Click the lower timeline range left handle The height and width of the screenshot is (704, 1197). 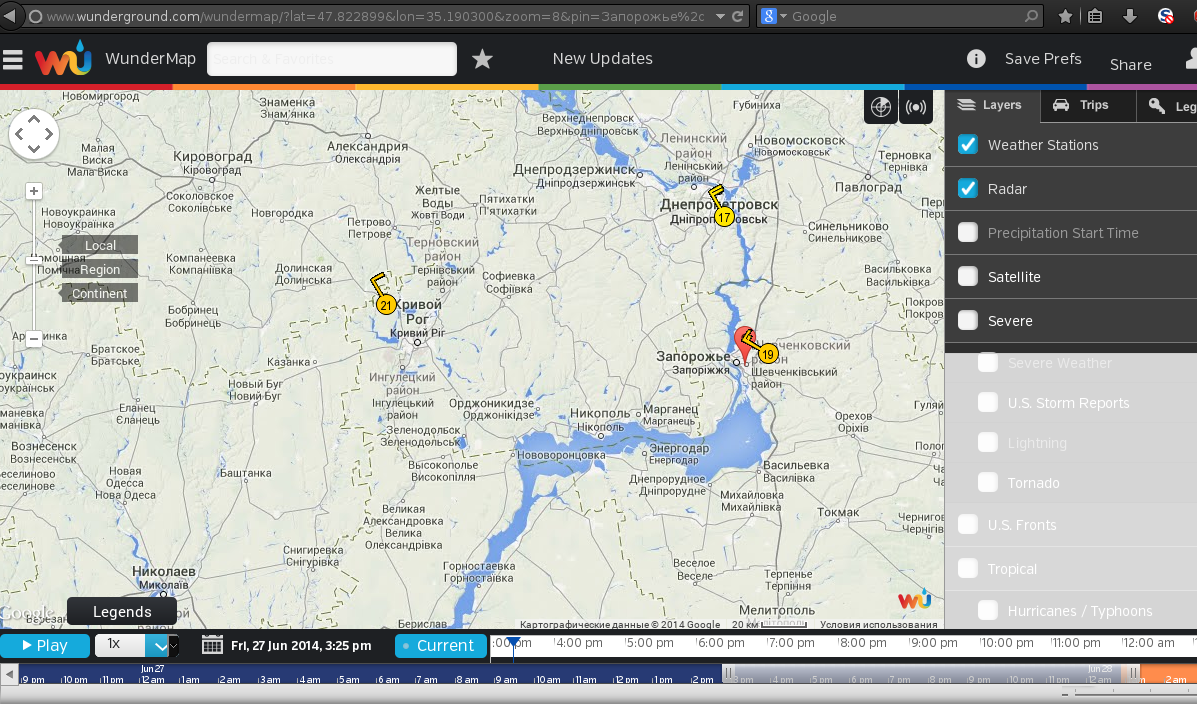[728, 673]
